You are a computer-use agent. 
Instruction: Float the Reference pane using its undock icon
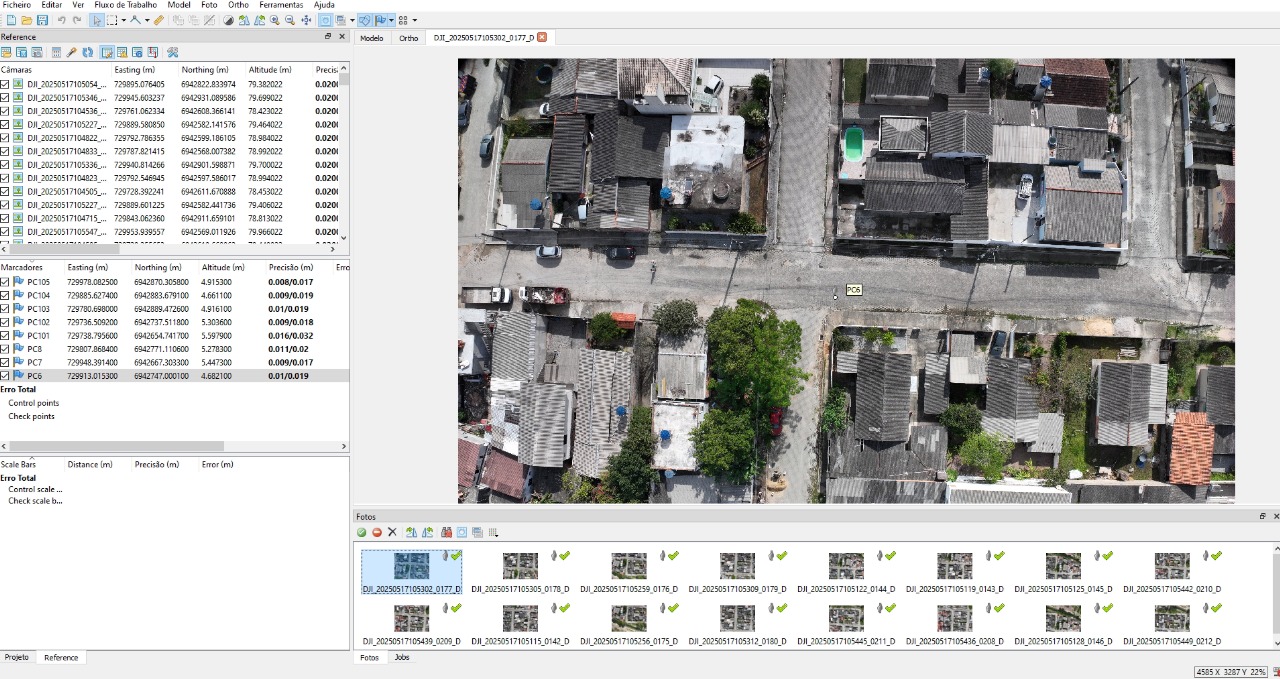pos(327,37)
